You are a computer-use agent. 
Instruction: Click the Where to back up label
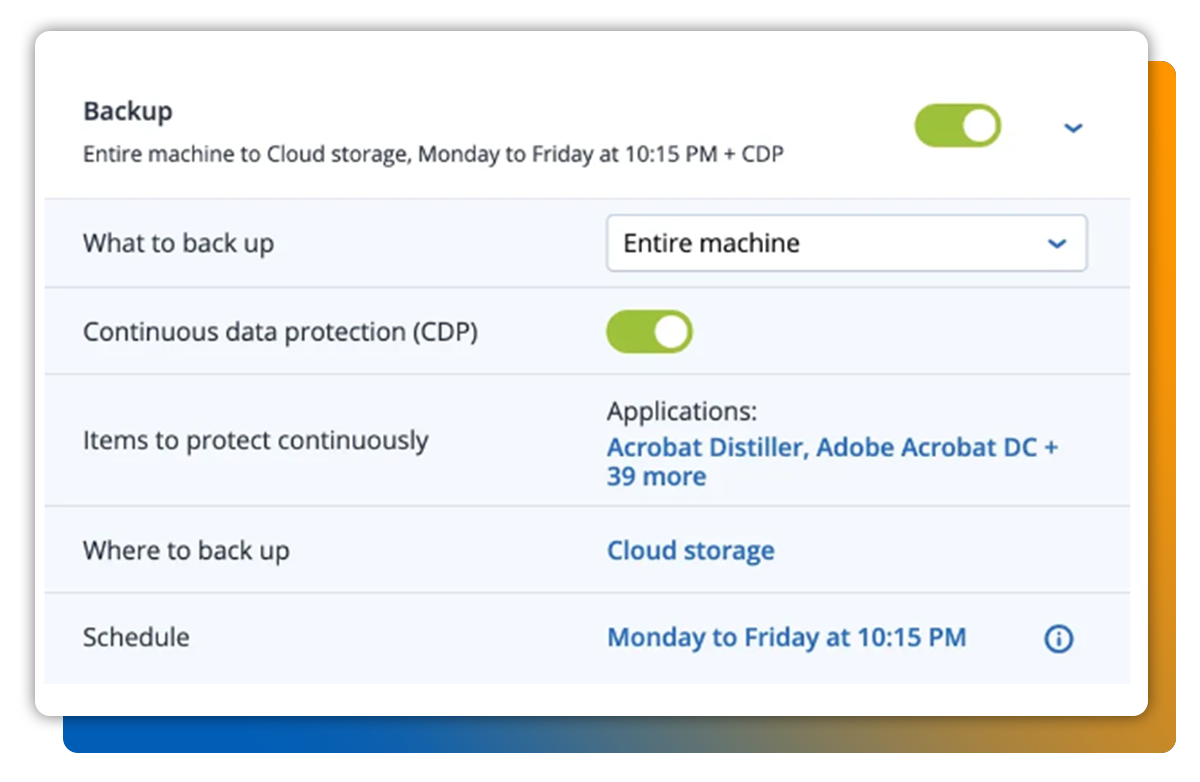185,550
